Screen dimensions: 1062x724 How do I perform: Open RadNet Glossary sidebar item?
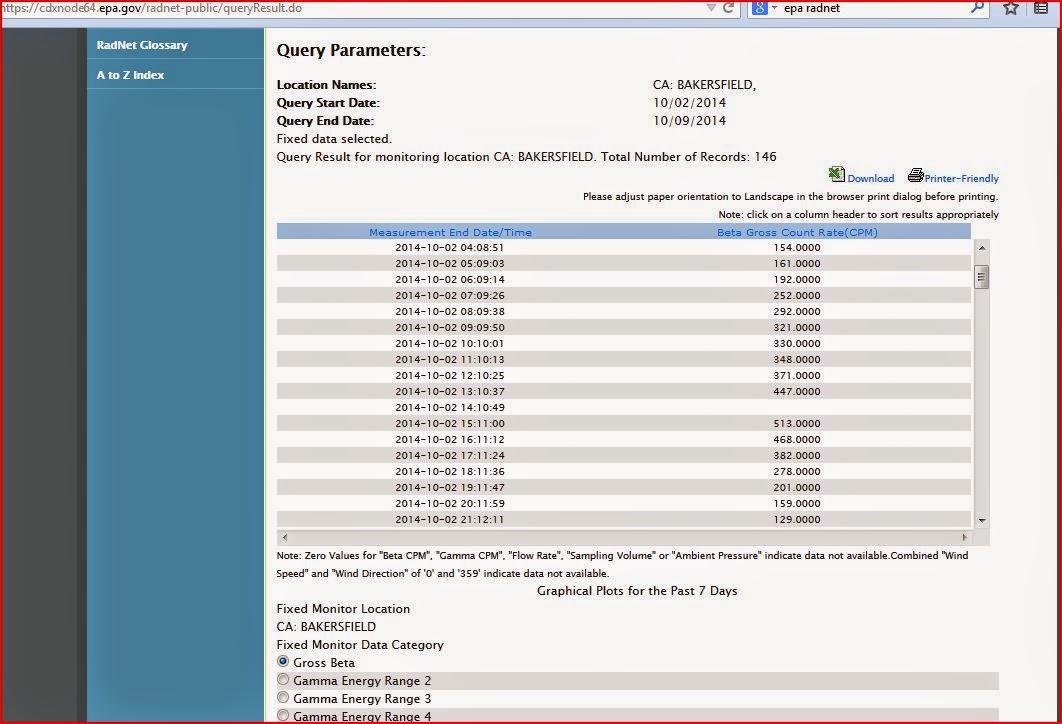pyautogui.click(x=142, y=45)
